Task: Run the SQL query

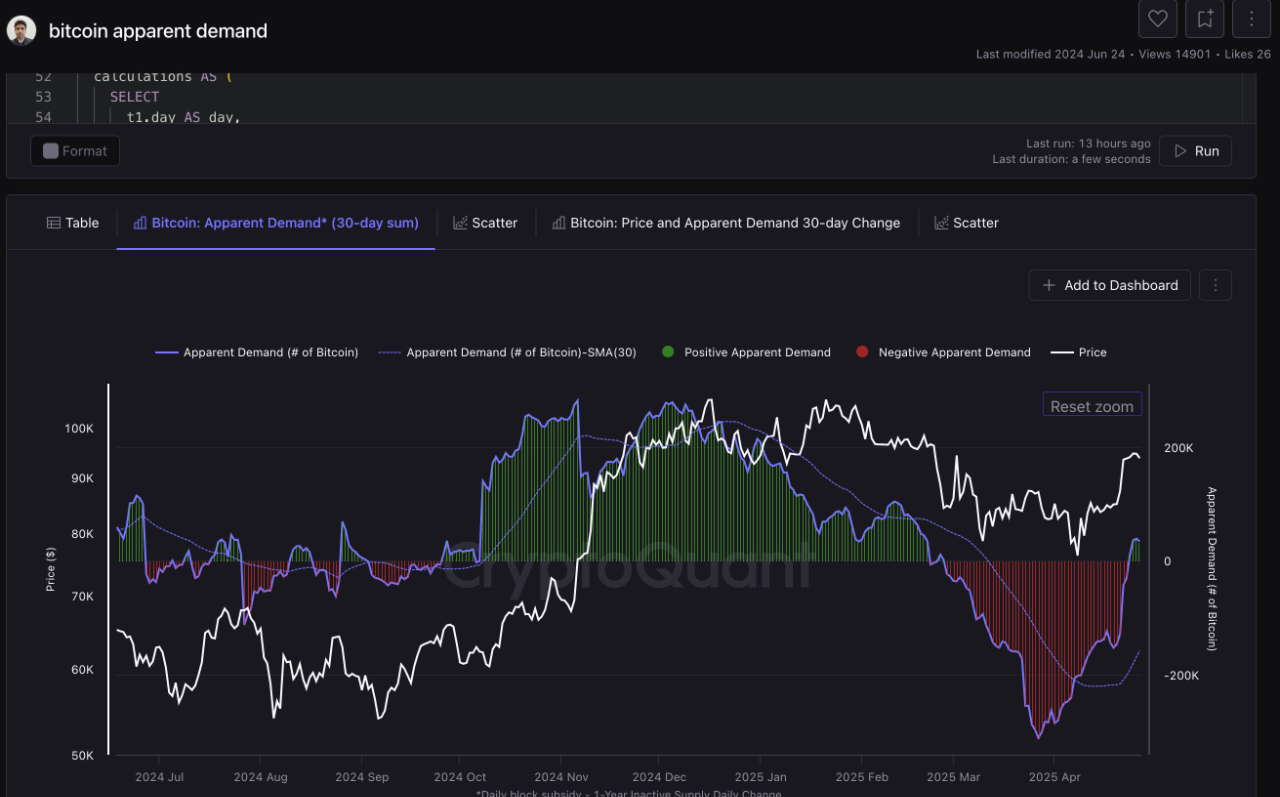Action: coord(1195,151)
